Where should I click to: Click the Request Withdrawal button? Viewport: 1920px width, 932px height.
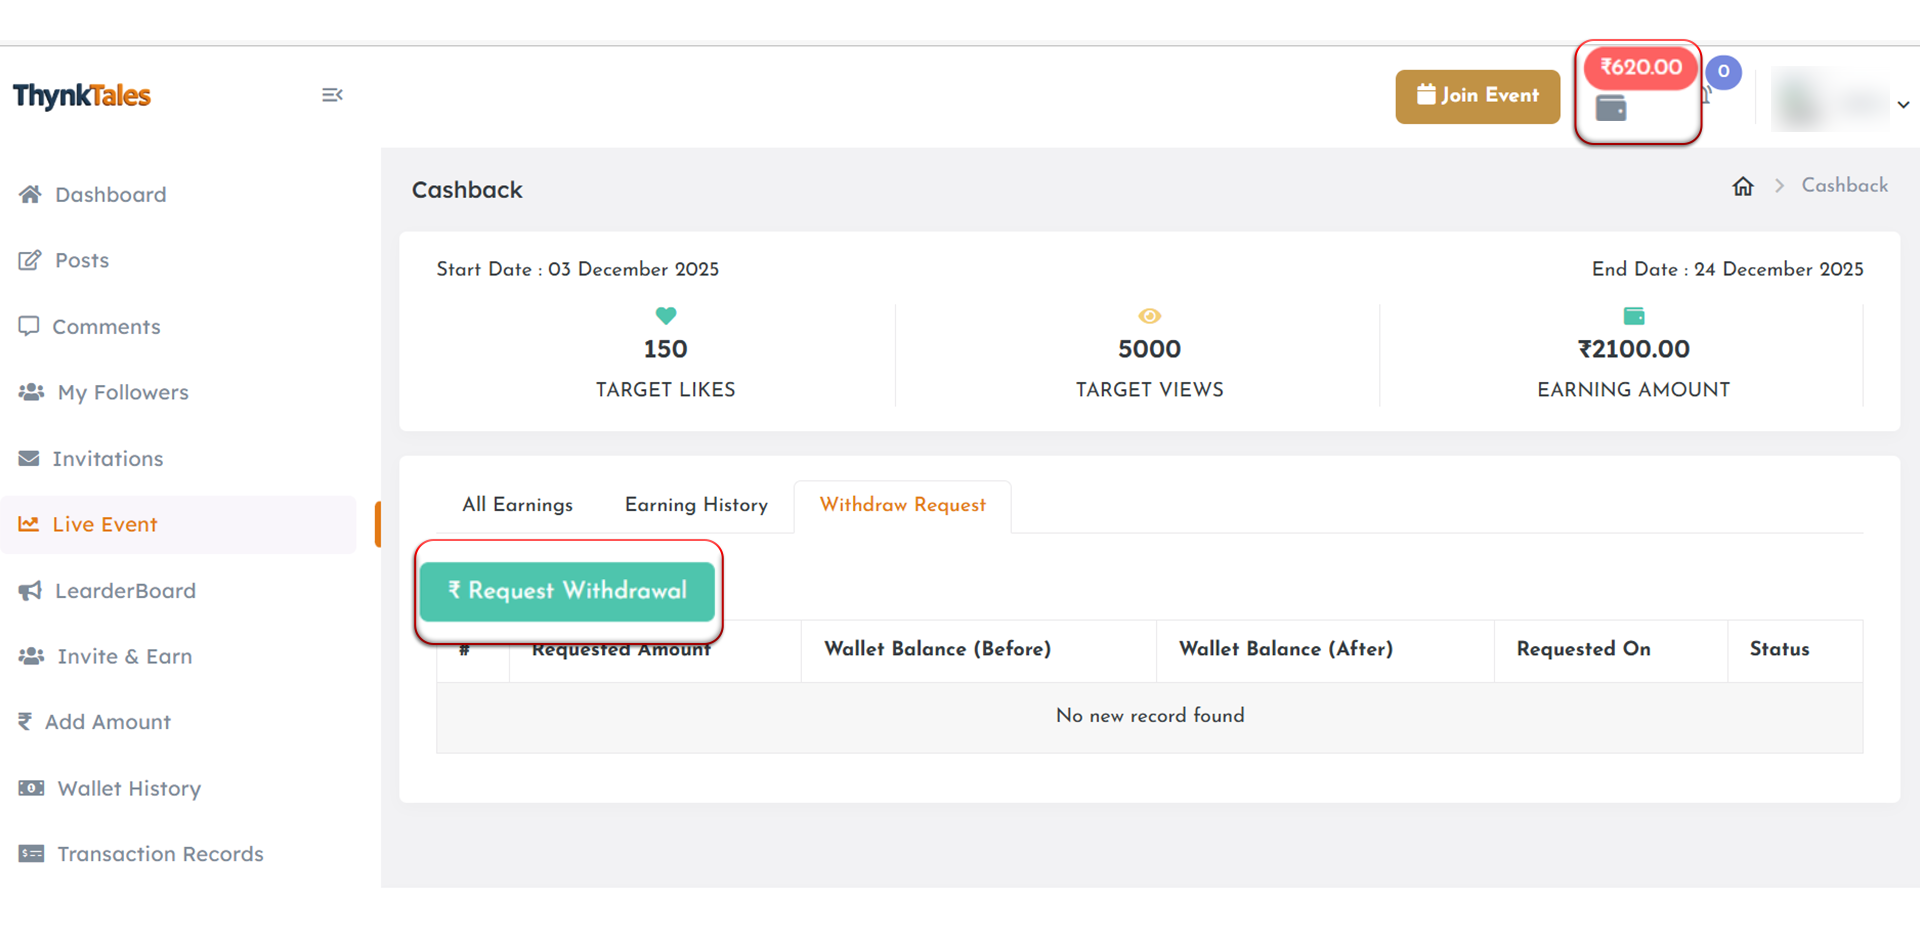567,591
